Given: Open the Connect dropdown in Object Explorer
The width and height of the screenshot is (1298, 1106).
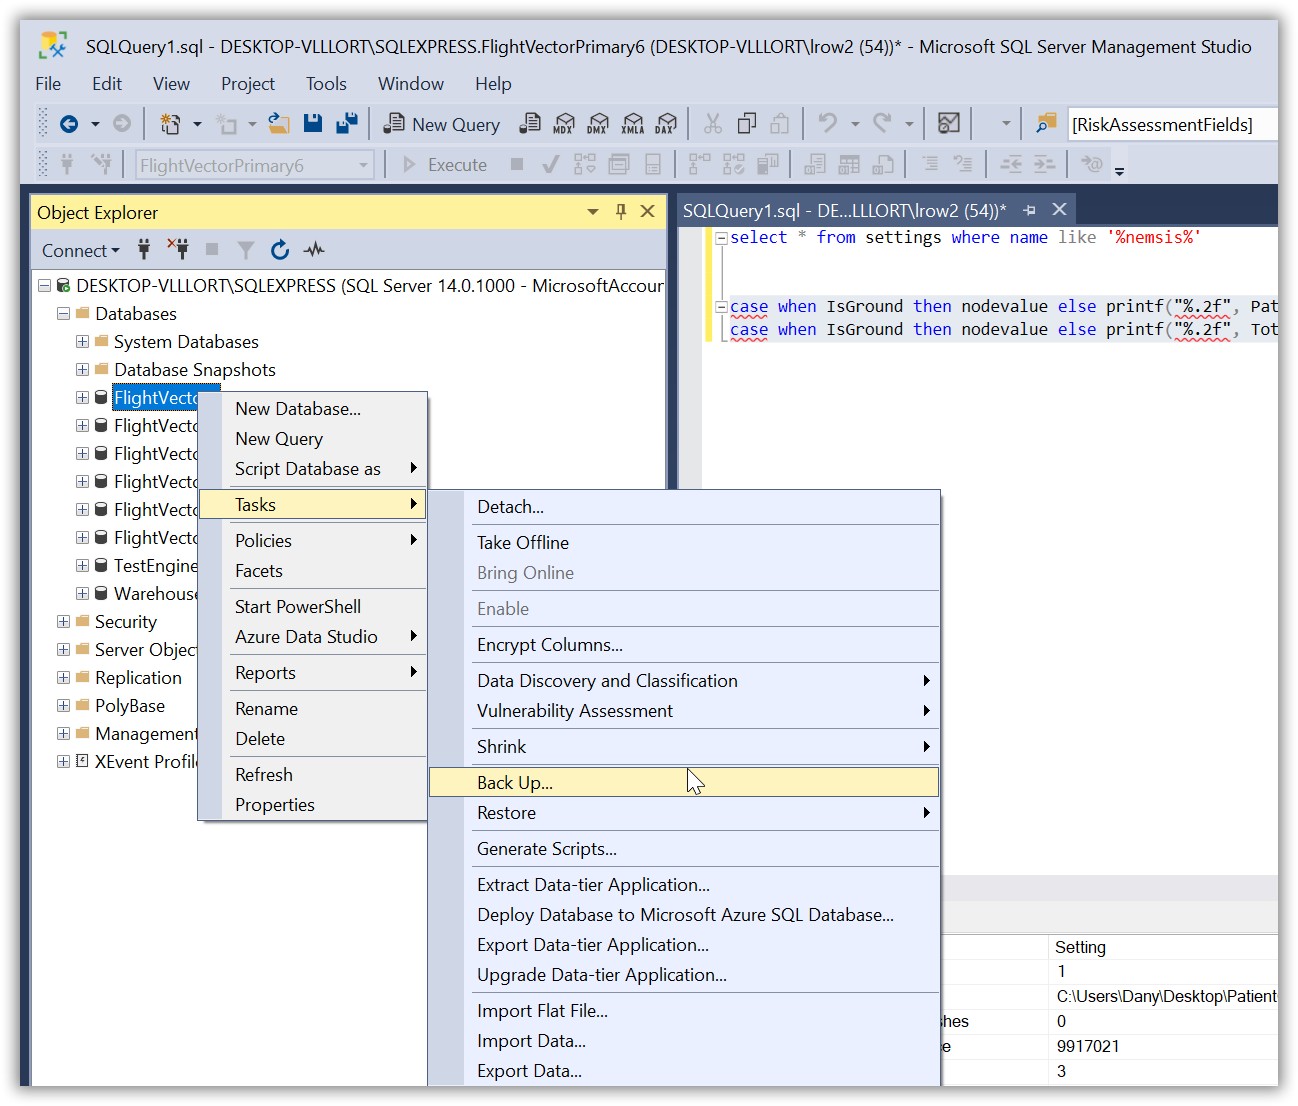Looking at the screenshot, I should pyautogui.click(x=80, y=250).
